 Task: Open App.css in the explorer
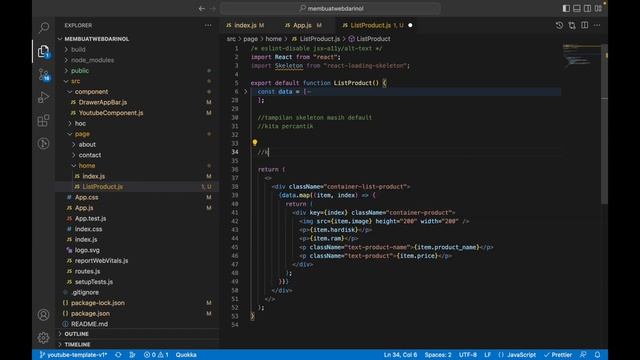pos(86,197)
